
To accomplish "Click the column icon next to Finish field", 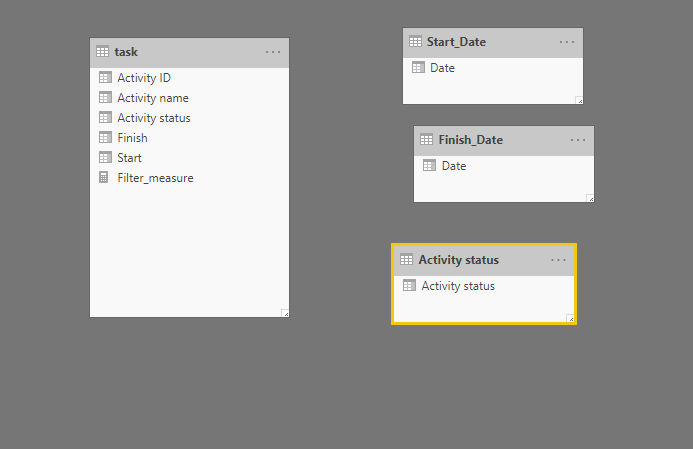I will tap(105, 138).
